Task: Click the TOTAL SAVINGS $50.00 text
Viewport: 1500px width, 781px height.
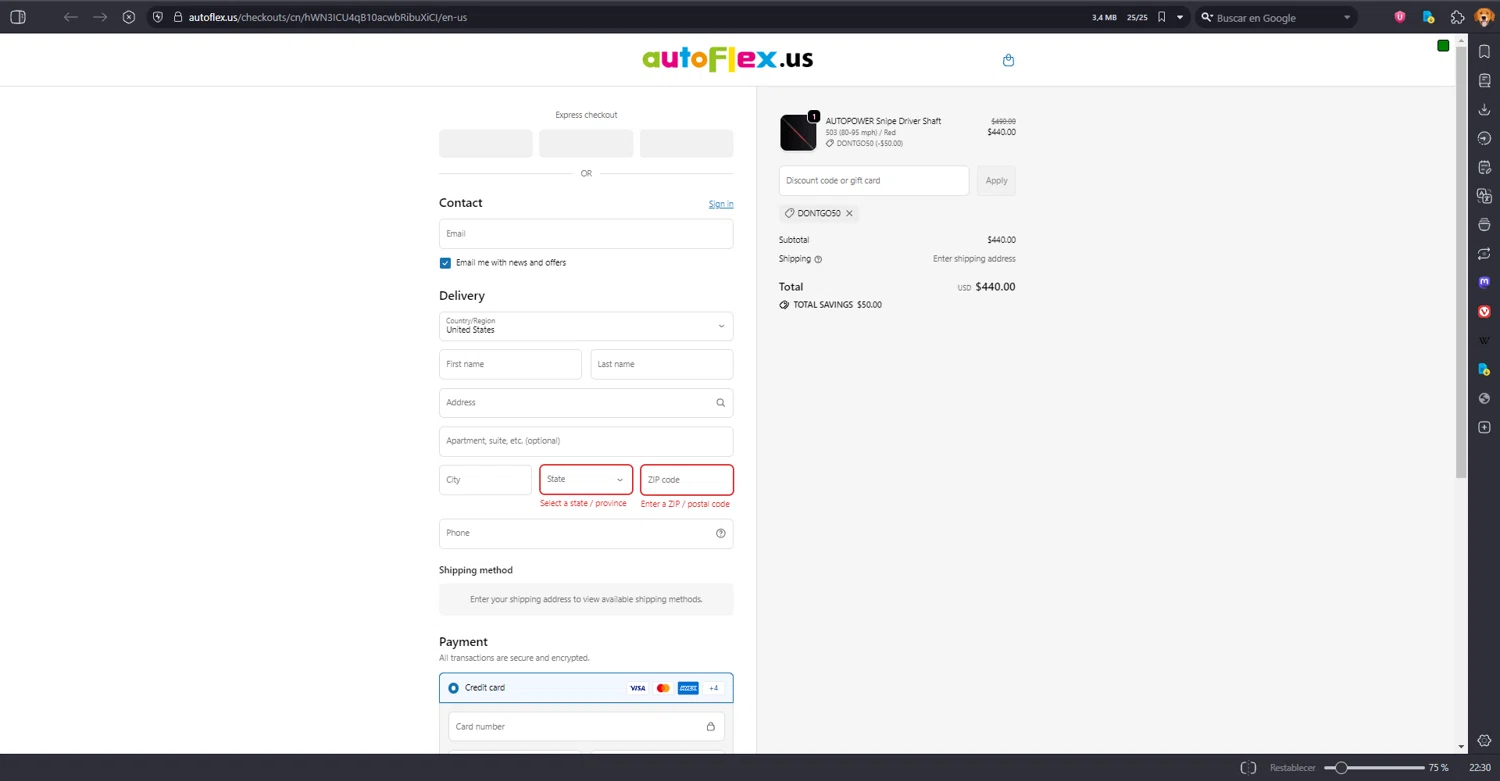Action: (837, 305)
